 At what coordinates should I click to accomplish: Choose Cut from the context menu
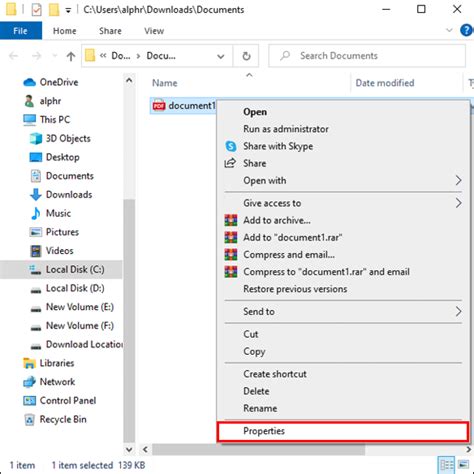(343, 334)
